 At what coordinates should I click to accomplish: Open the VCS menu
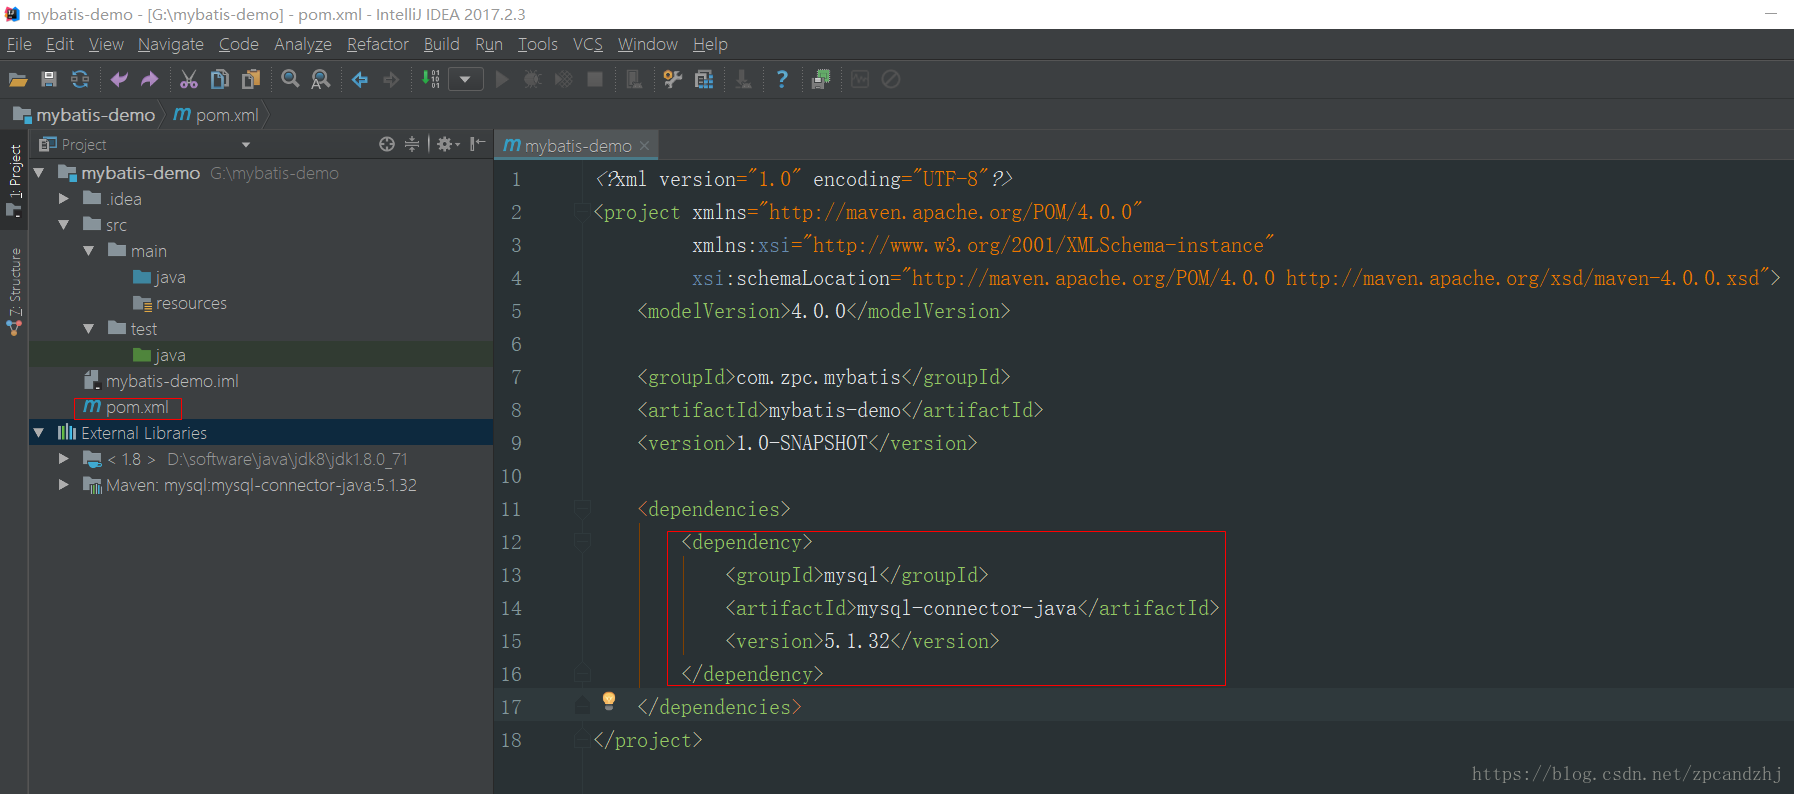tap(588, 44)
